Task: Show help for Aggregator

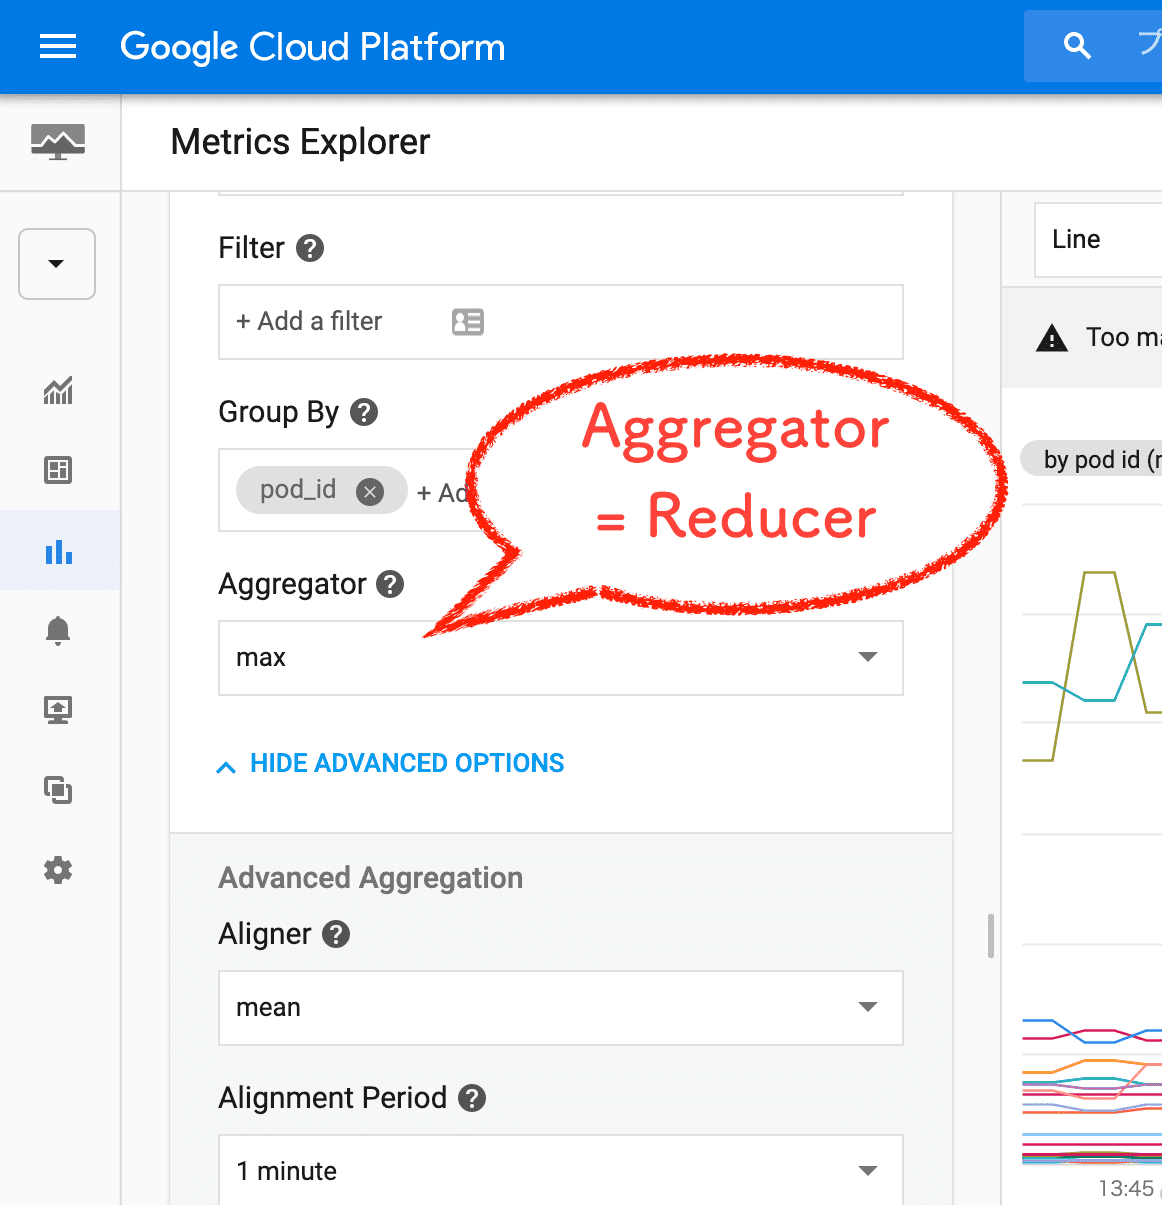Action: [x=390, y=584]
